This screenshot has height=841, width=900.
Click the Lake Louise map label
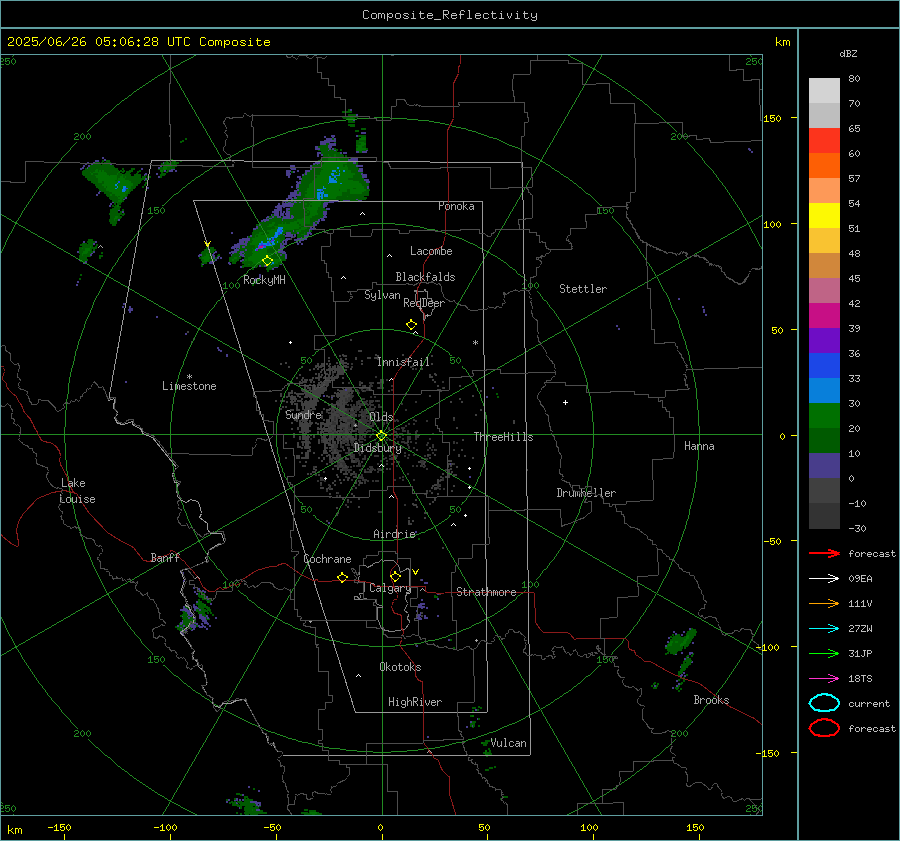77,491
